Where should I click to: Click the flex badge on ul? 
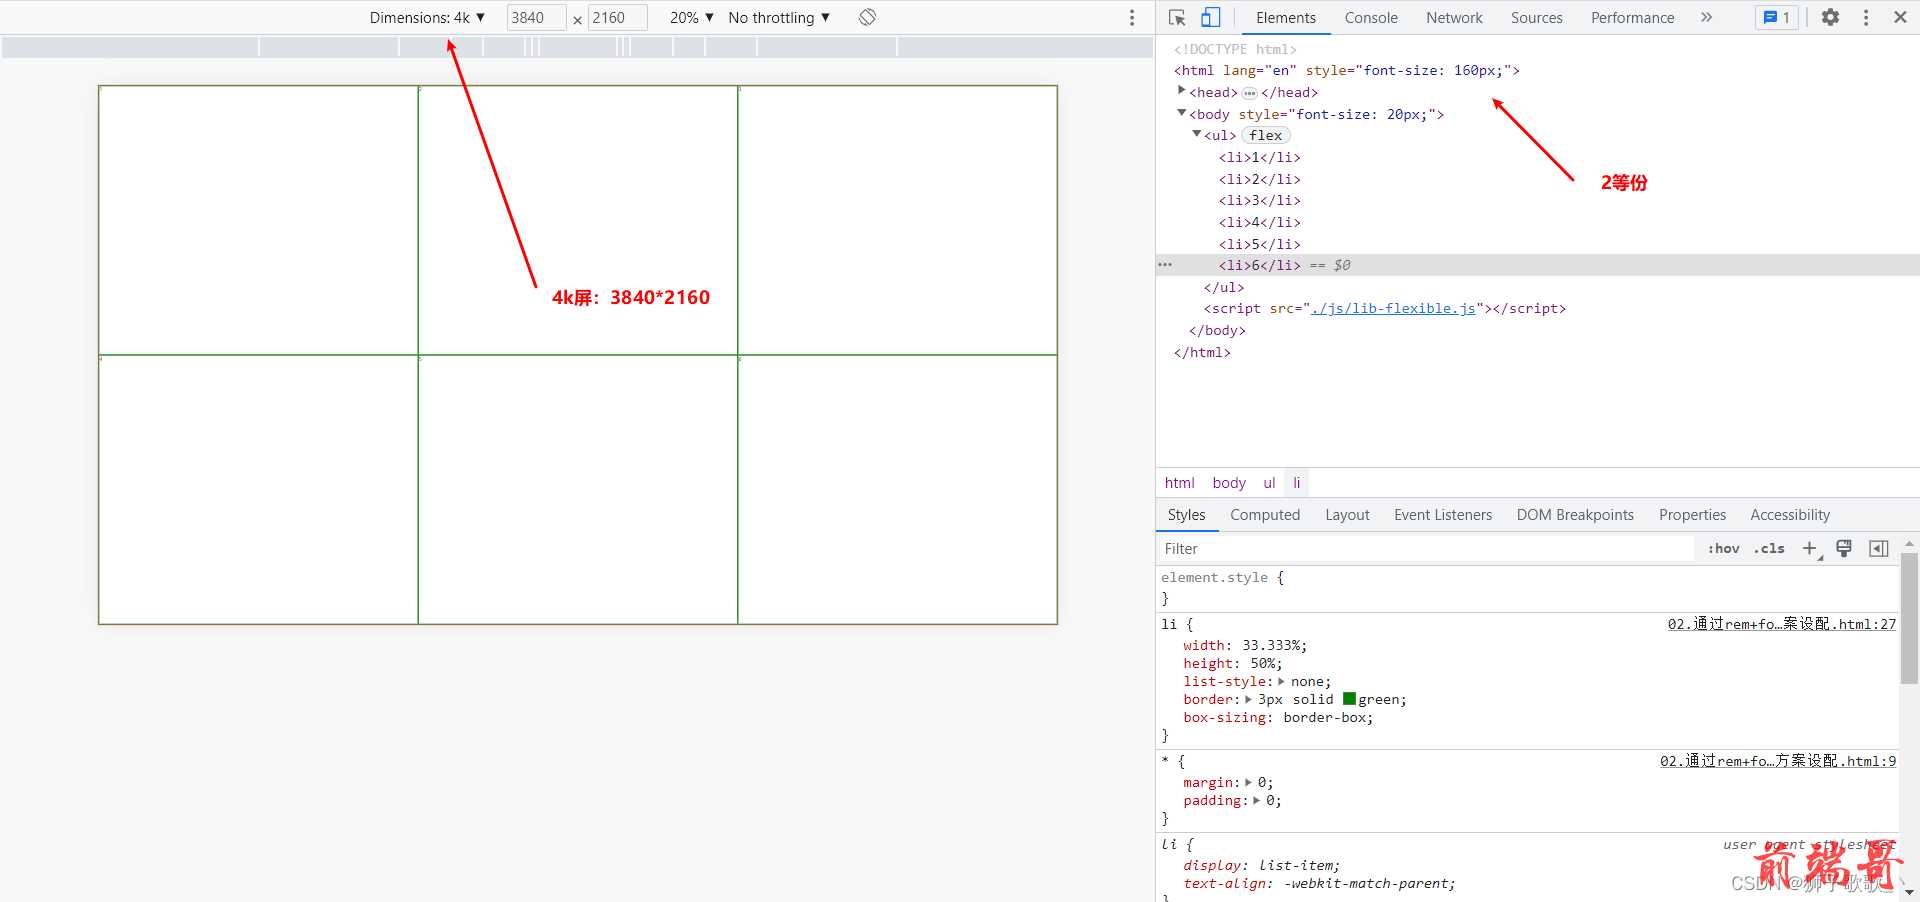[1265, 135]
